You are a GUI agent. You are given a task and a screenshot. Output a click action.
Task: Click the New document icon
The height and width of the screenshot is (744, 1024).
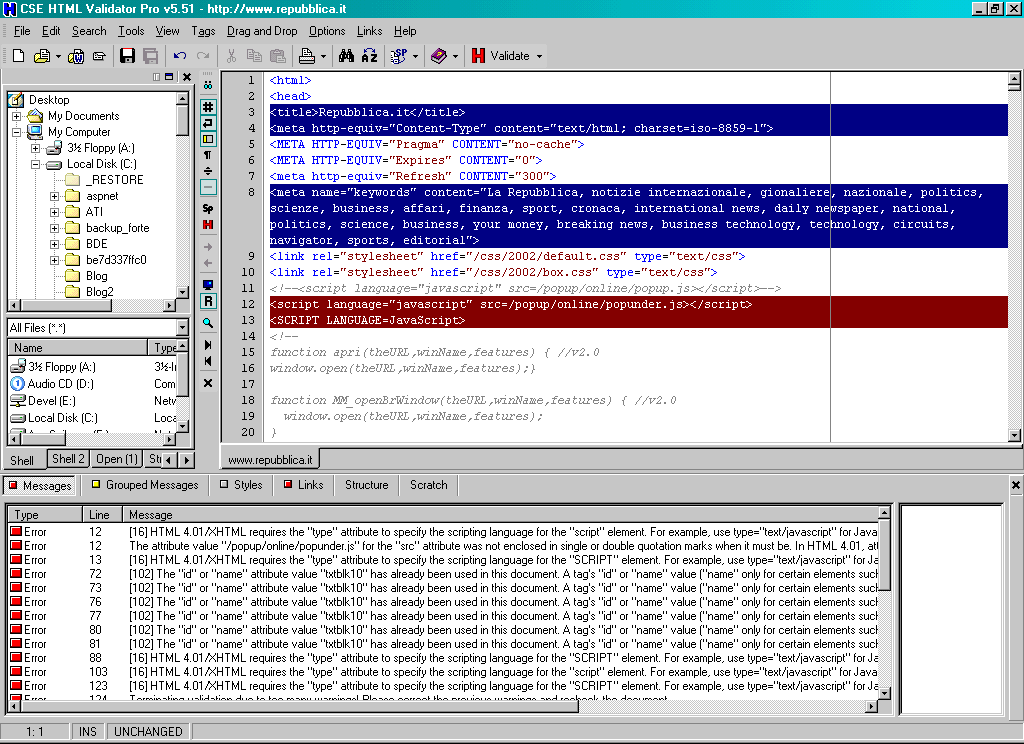pyautogui.click(x=18, y=56)
